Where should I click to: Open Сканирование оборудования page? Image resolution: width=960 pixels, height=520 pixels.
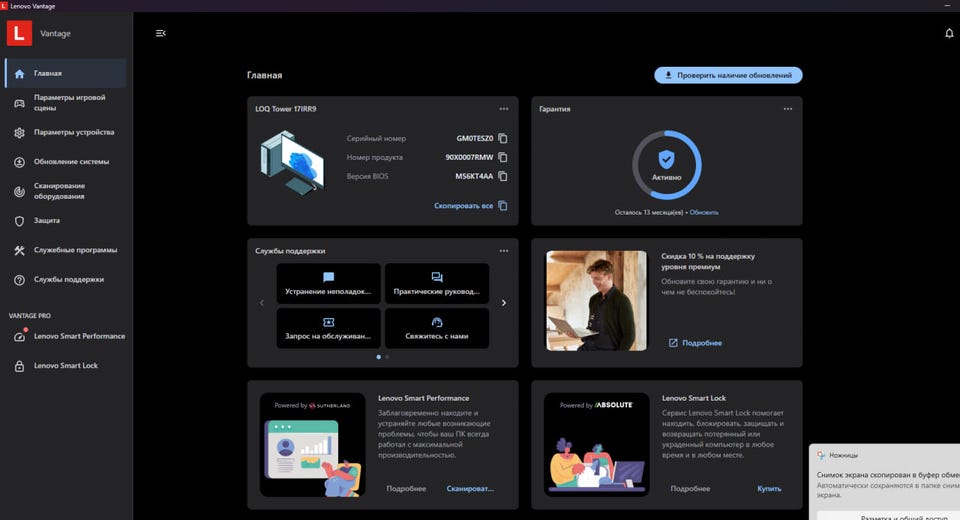click(66, 191)
